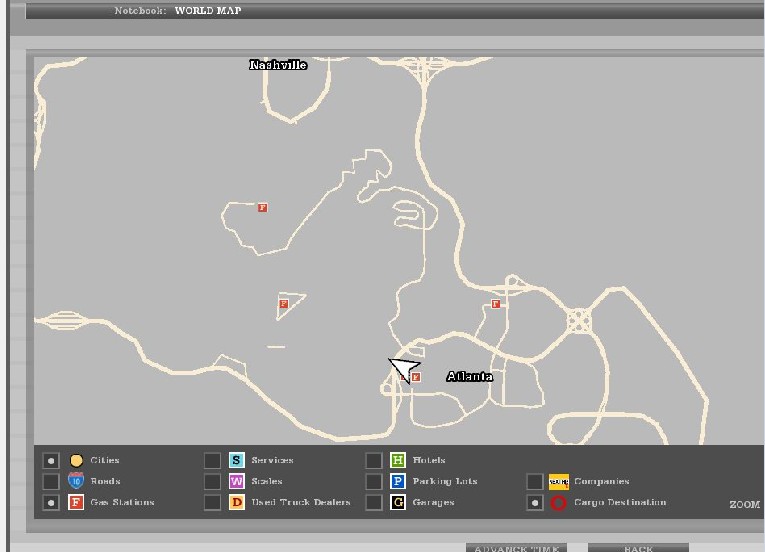
Task: Select the Atlanta city label on map
Action: 469,377
